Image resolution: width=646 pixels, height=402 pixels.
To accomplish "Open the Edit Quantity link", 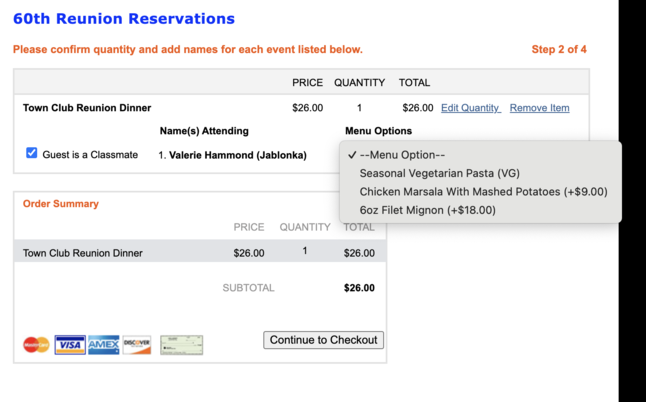I will pos(471,108).
